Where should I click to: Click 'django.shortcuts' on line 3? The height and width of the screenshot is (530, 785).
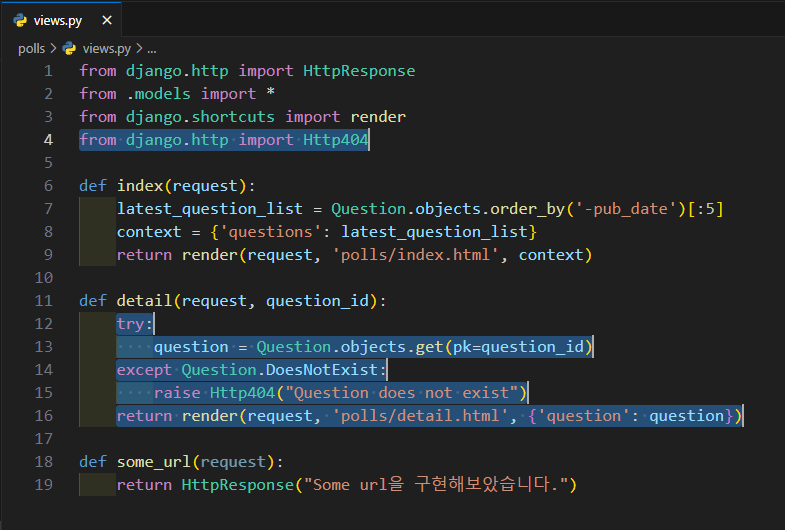pos(200,117)
